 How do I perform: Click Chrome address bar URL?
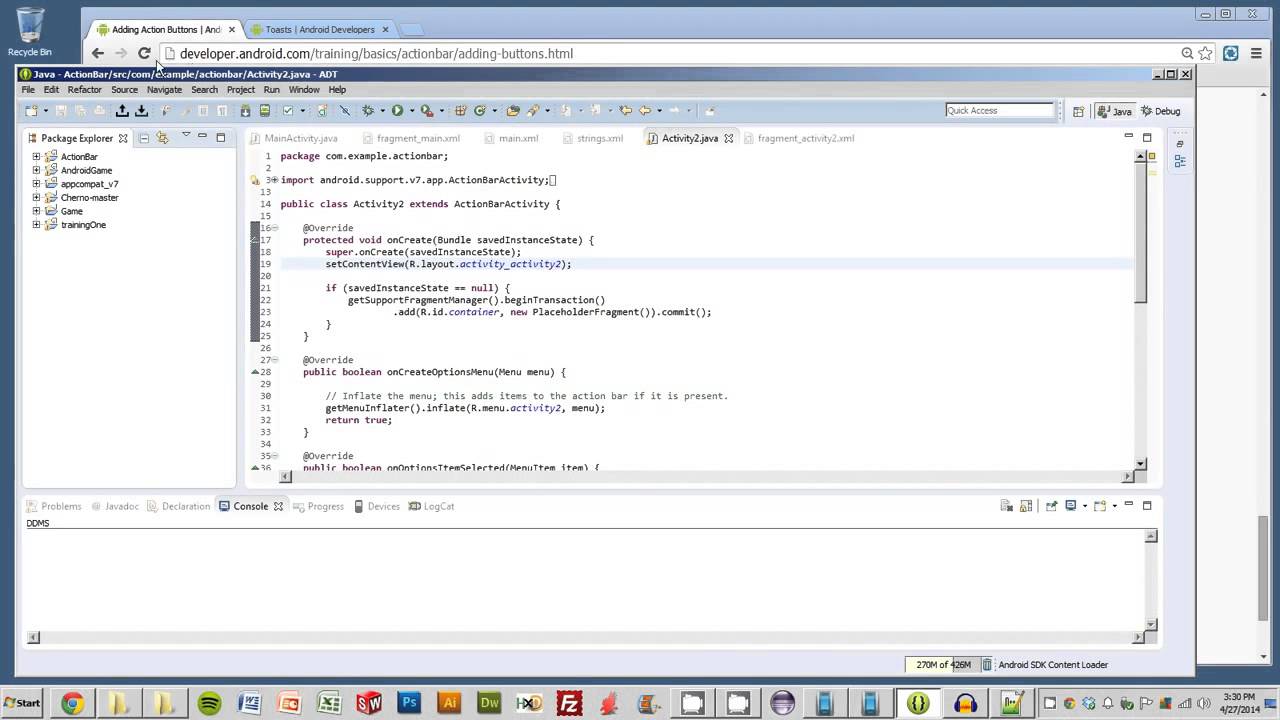pos(376,53)
